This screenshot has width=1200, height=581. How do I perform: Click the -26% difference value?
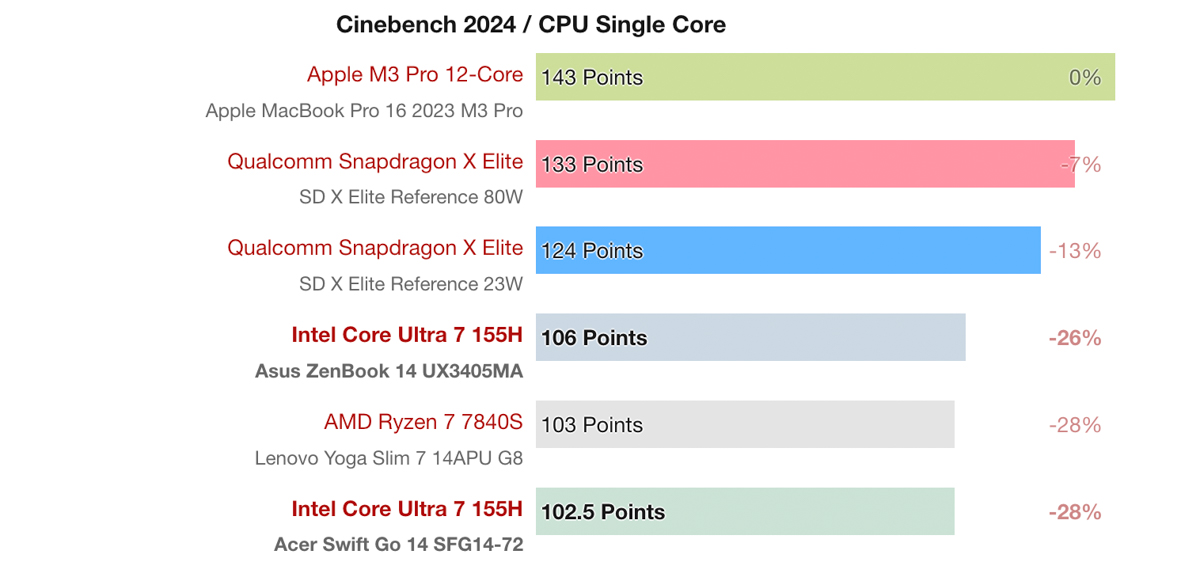click(x=1075, y=338)
